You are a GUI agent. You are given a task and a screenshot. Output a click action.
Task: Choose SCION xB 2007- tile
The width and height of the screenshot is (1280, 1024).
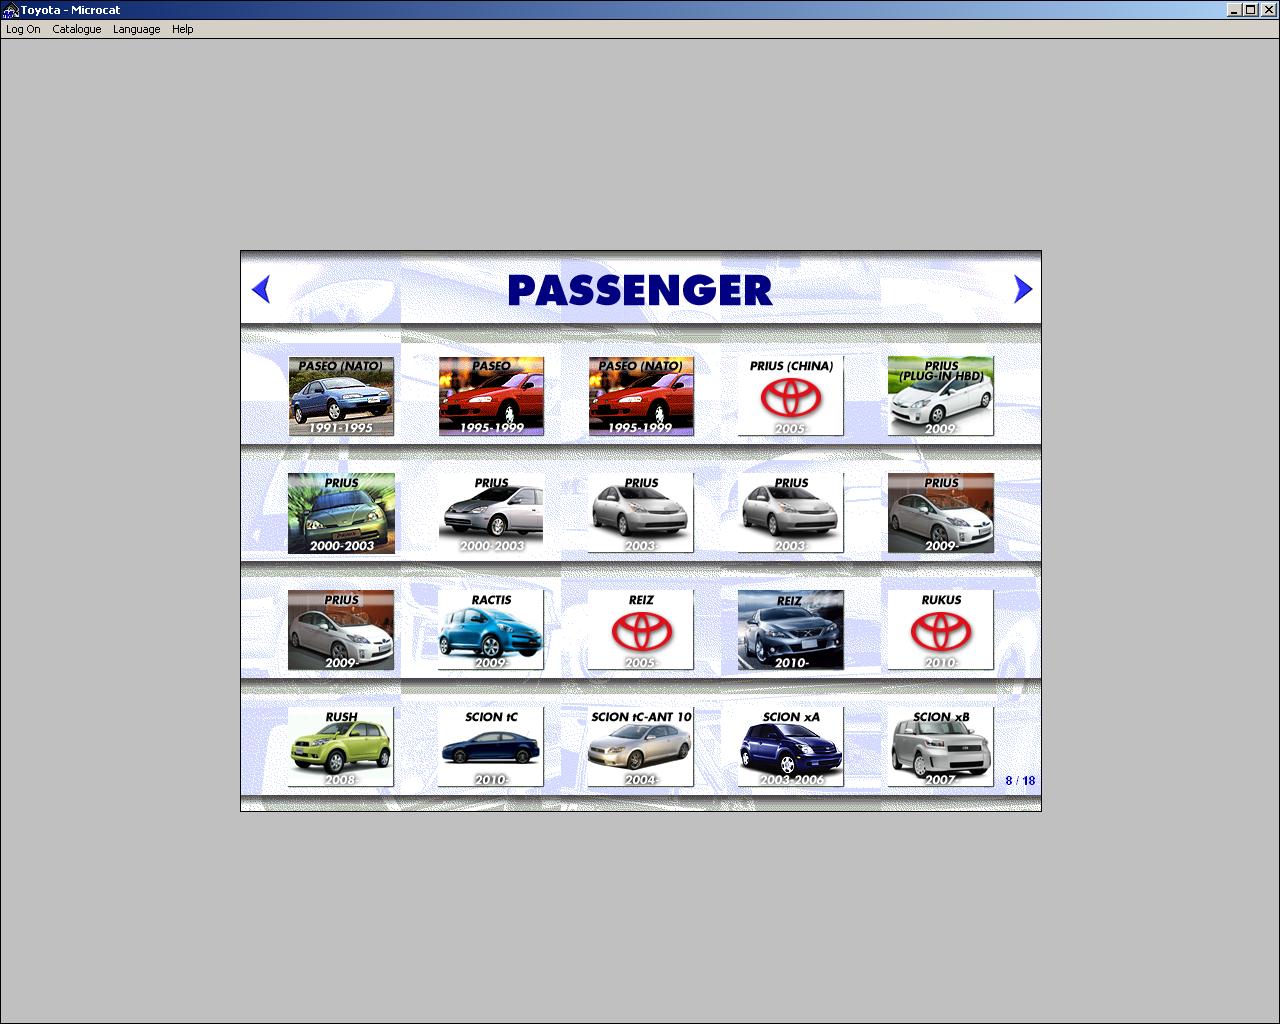pos(941,747)
